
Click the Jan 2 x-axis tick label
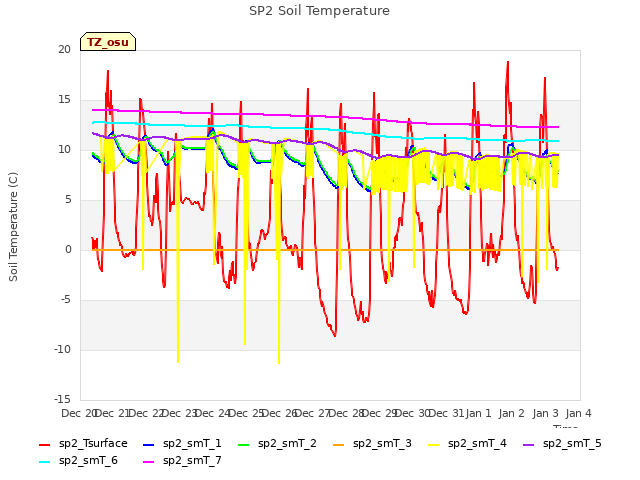511,413
